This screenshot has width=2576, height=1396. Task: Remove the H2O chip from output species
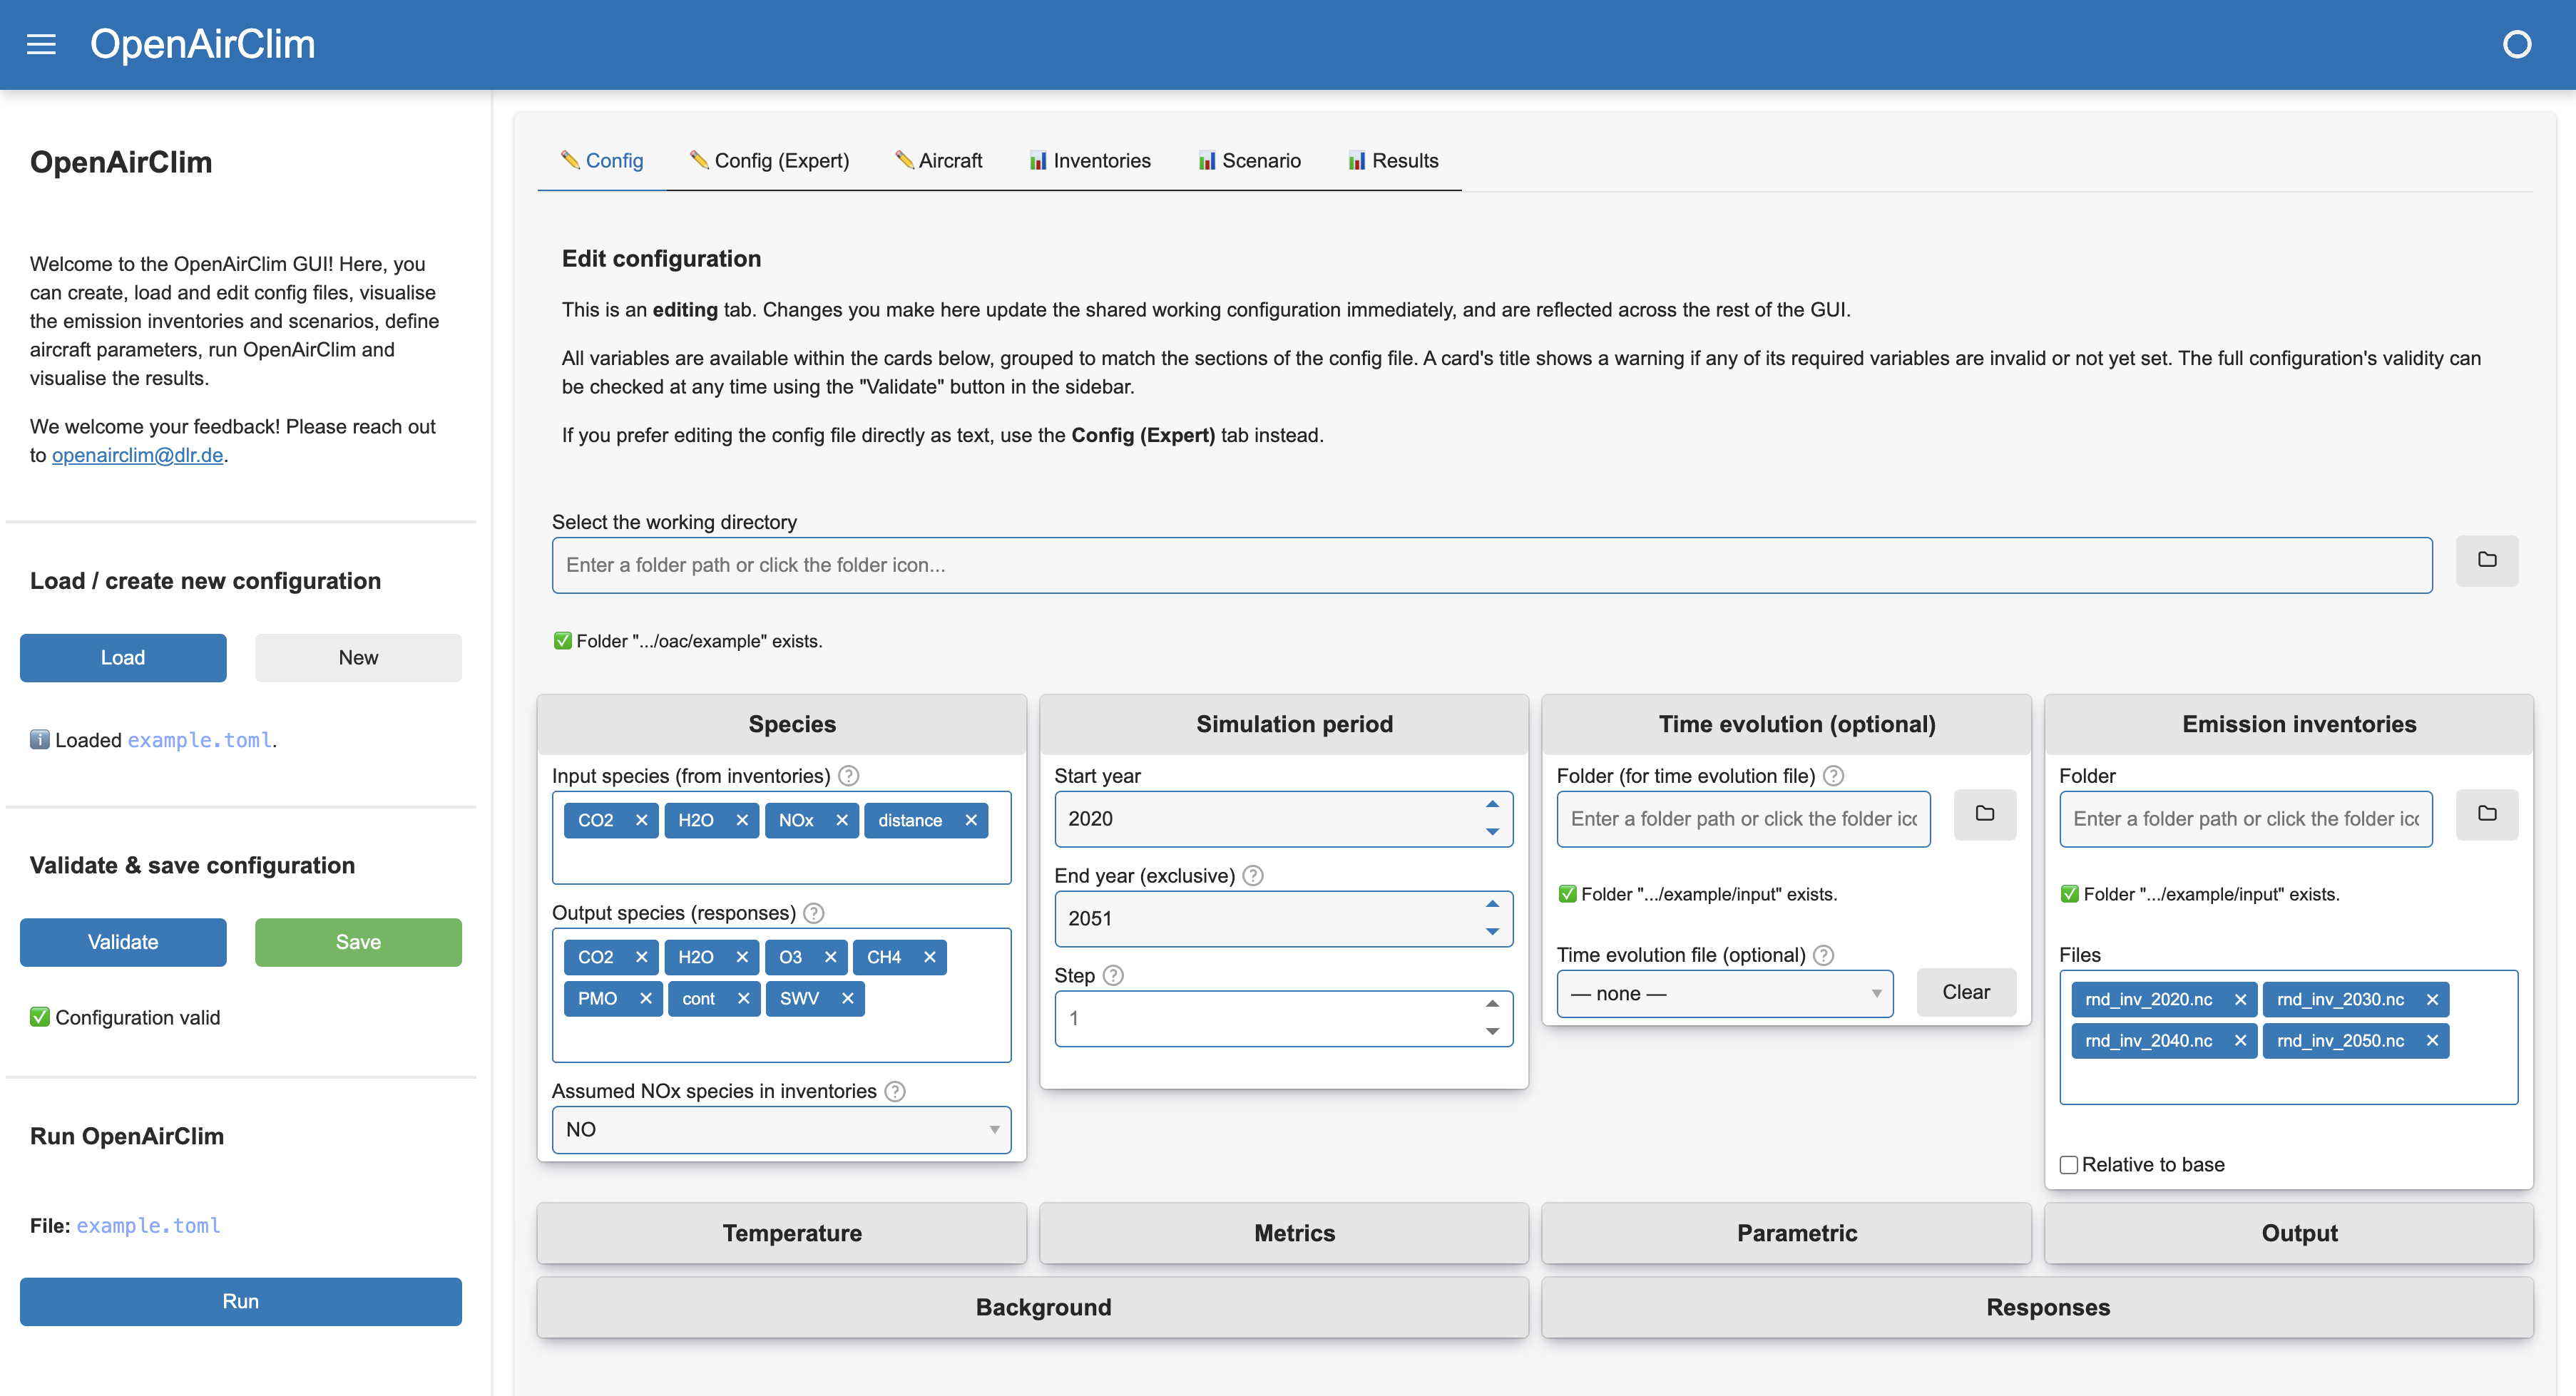click(x=742, y=957)
